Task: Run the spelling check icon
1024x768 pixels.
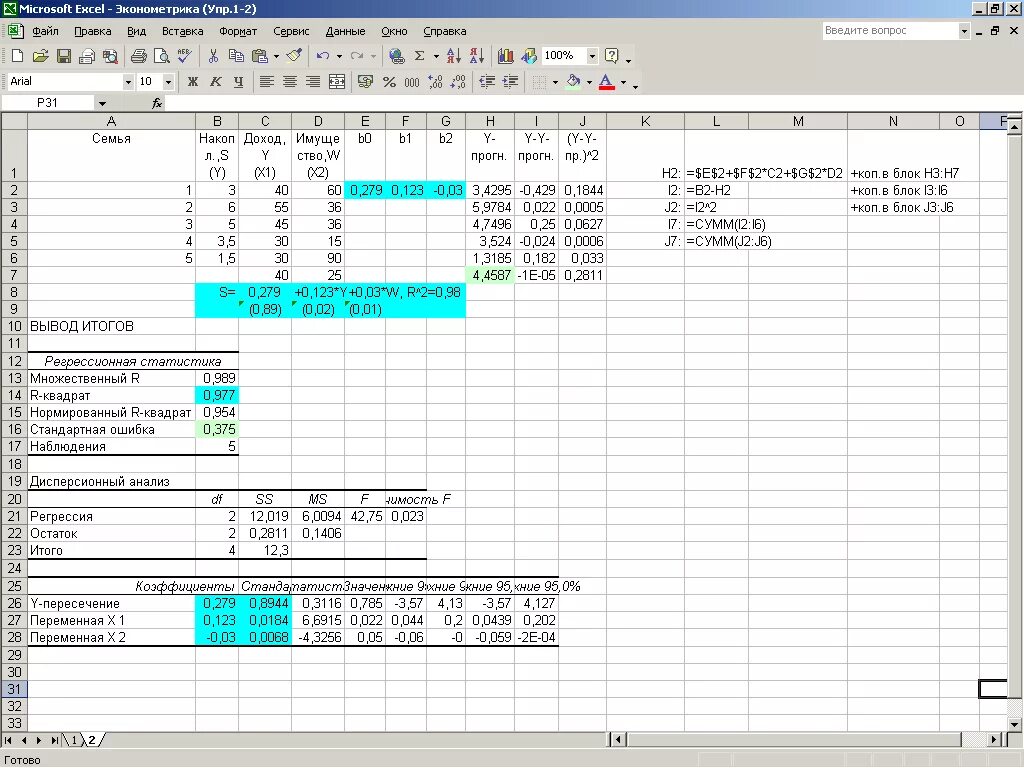Action: pyautogui.click(x=185, y=56)
